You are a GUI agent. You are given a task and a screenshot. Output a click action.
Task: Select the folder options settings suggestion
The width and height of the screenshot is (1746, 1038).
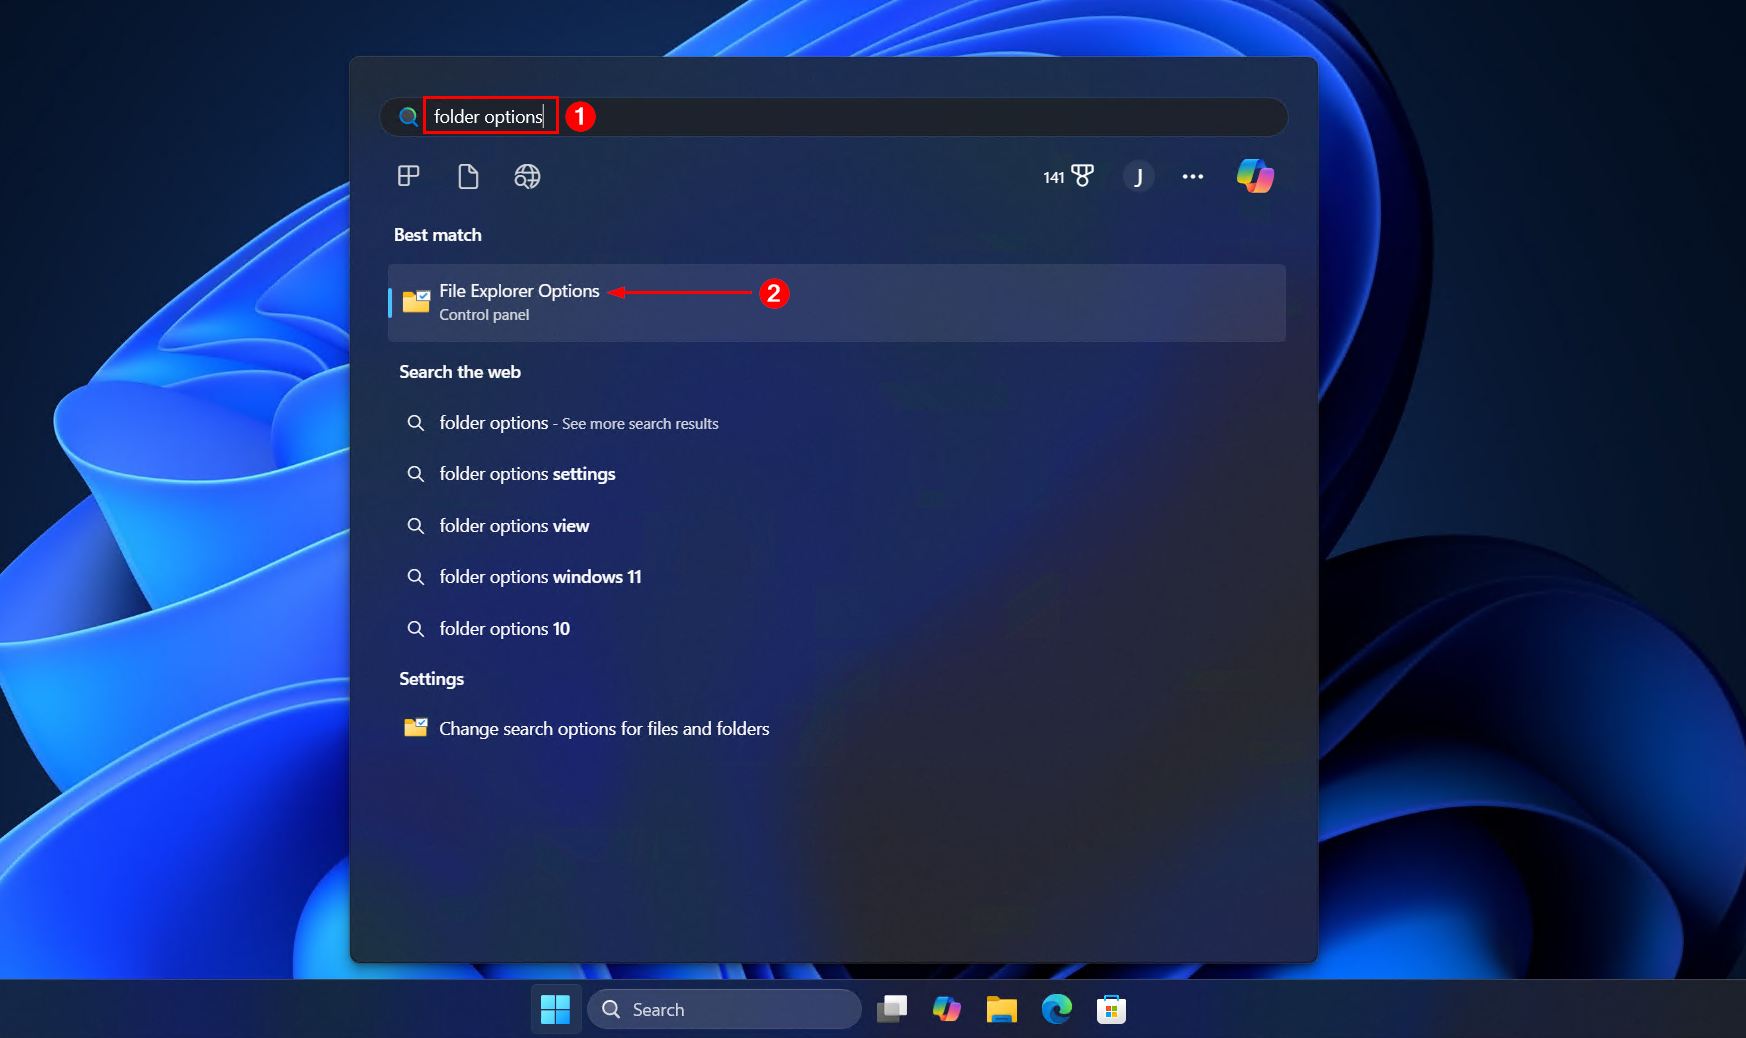pos(527,474)
